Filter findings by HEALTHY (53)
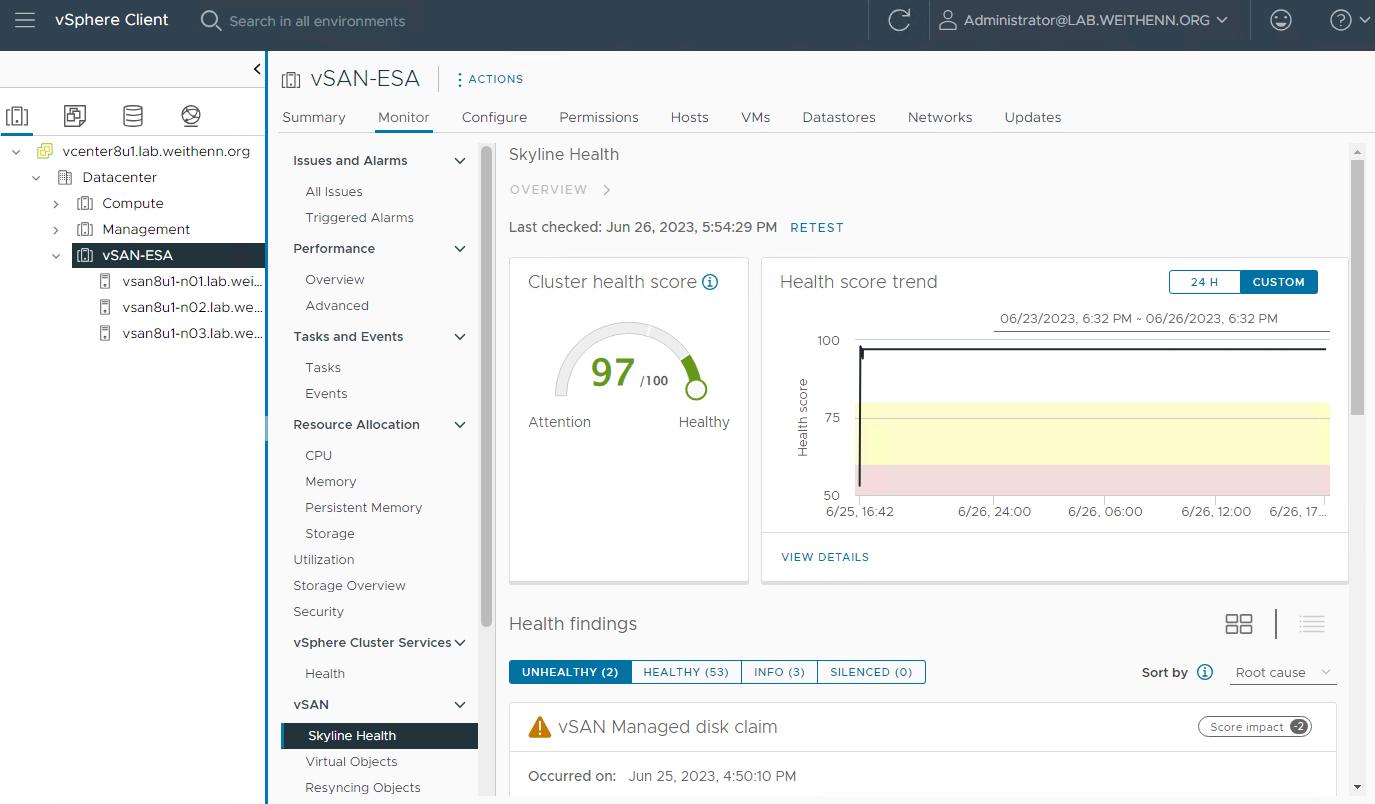Screen dimensions: 1375x804 tap(686, 672)
